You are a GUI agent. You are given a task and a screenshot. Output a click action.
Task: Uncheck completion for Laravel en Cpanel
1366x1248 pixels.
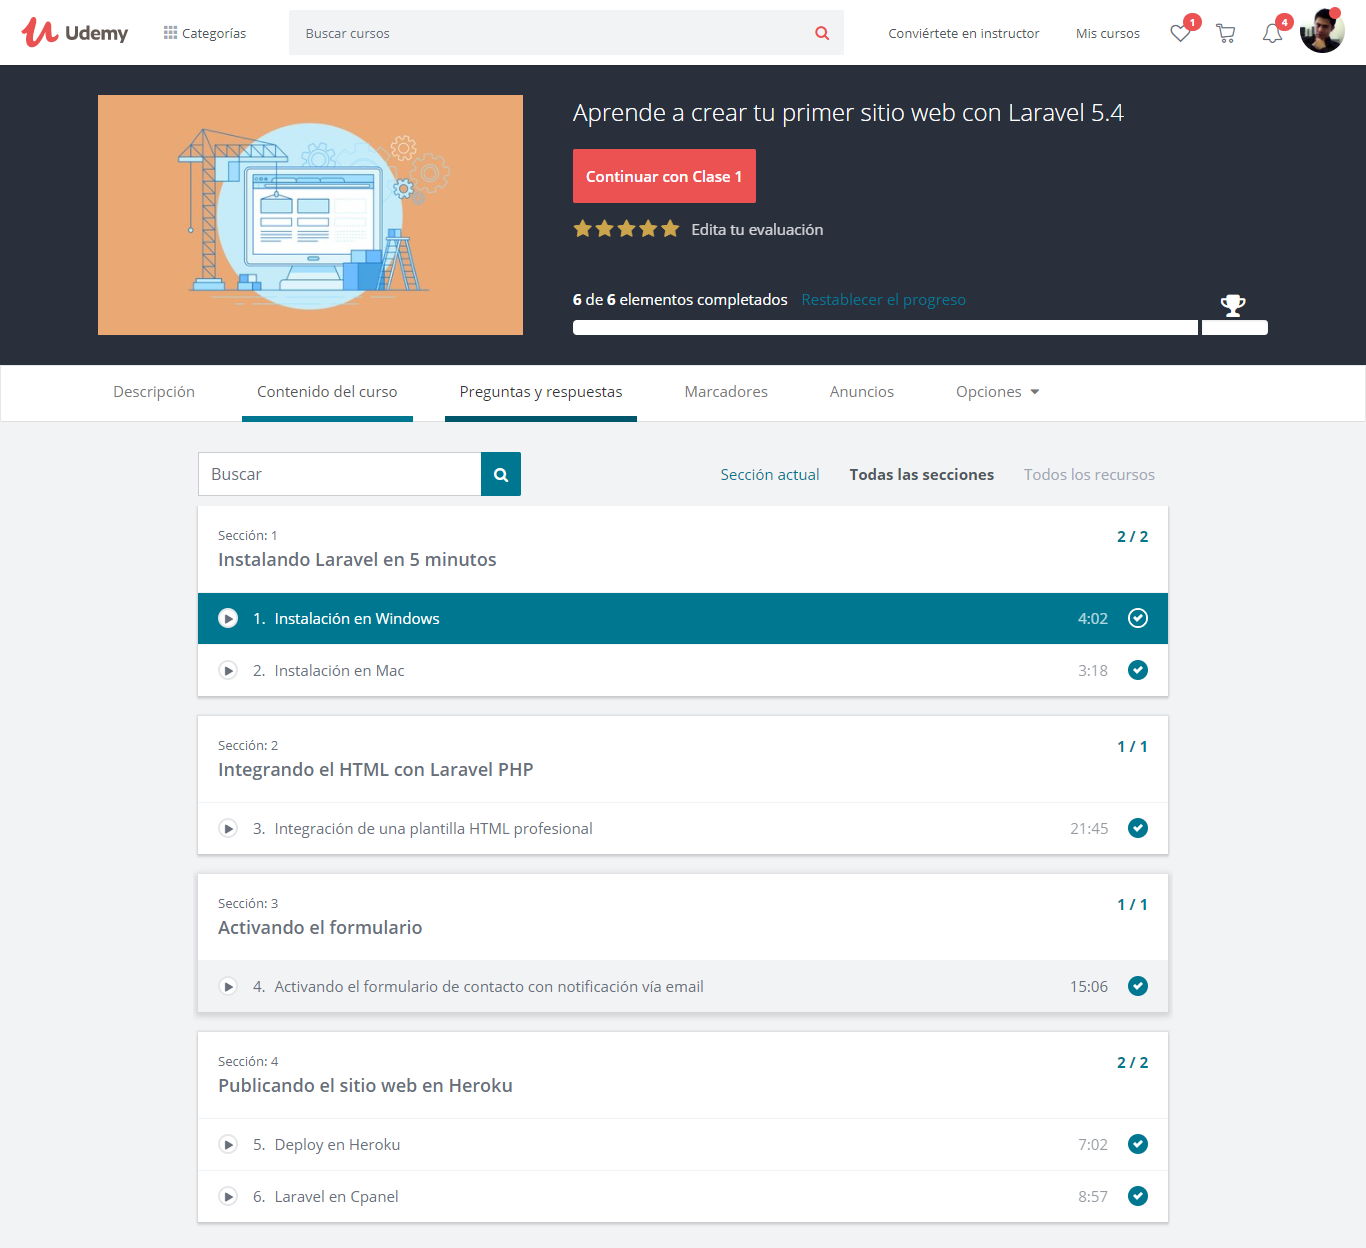(1138, 1197)
